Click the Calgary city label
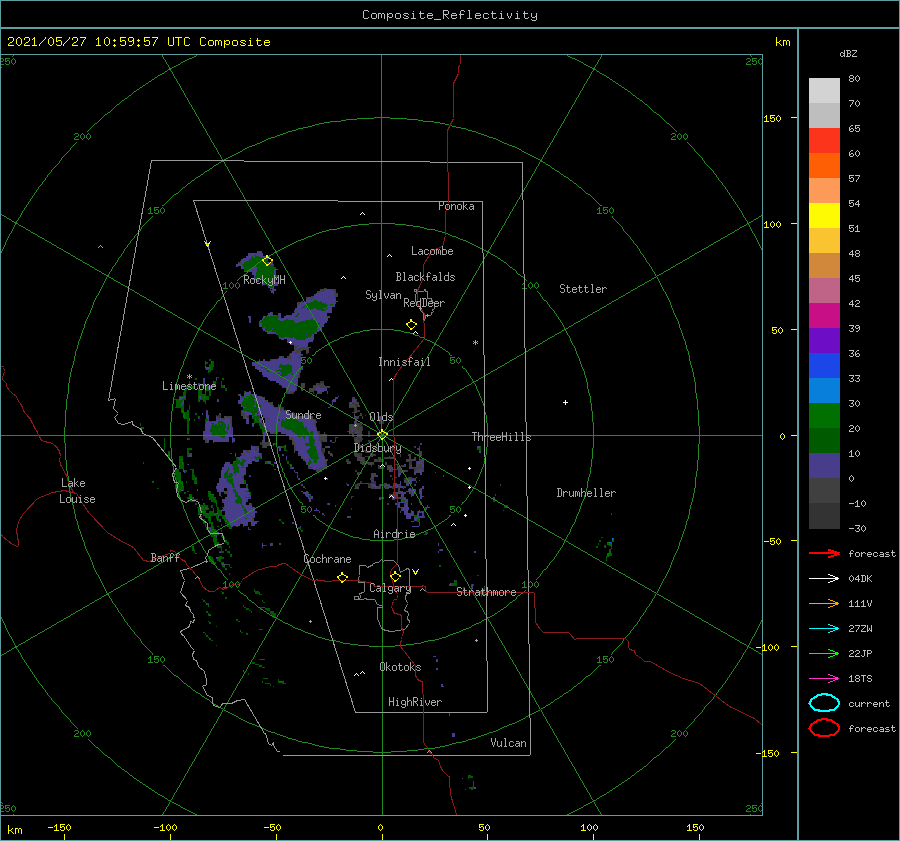This screenshot has height=841, width=900. pos(390,588)
